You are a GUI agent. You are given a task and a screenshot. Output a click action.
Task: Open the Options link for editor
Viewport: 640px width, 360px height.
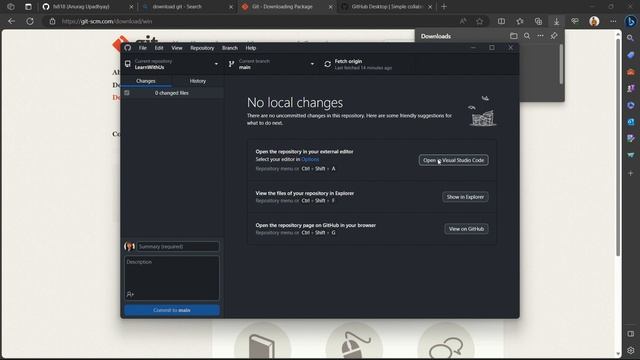tap(310, 159)
